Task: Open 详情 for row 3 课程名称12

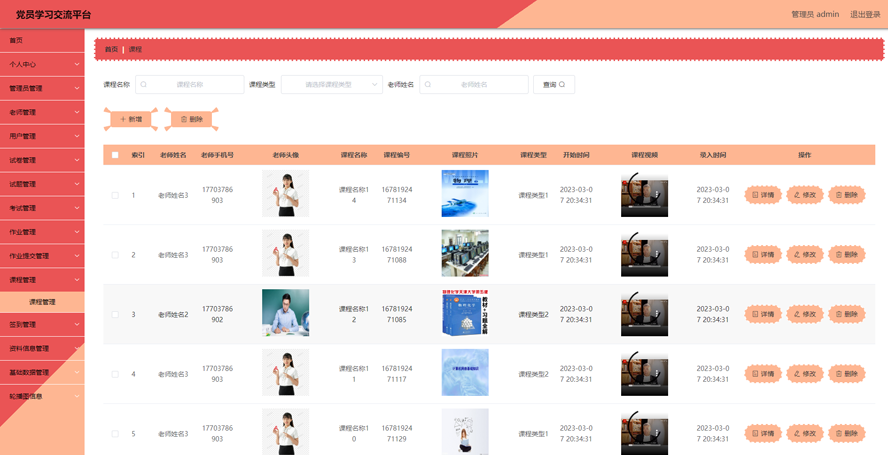Action: tap(763, 314)
